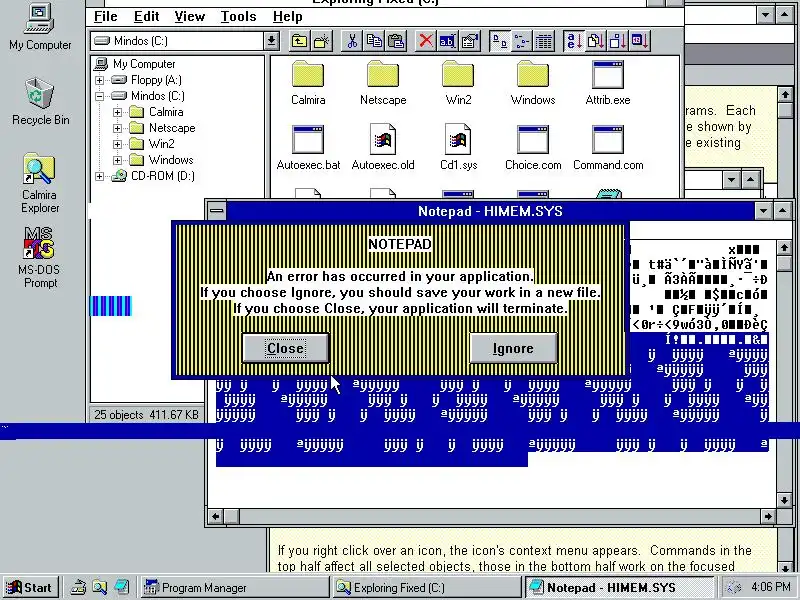The height and width of the screenshot is (600, 800).
Task: Expand the Windows folder tree node
Action: click(x=117, y=160)
